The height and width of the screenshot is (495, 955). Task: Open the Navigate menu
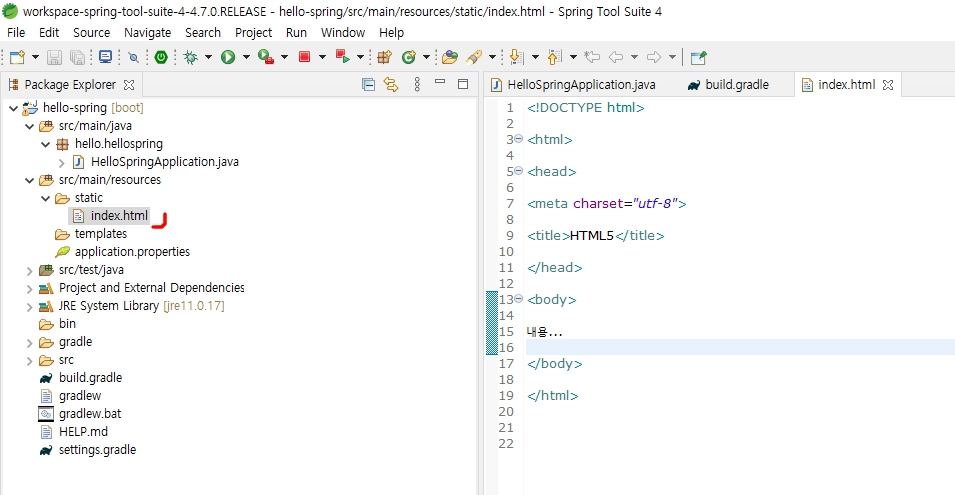147,32
